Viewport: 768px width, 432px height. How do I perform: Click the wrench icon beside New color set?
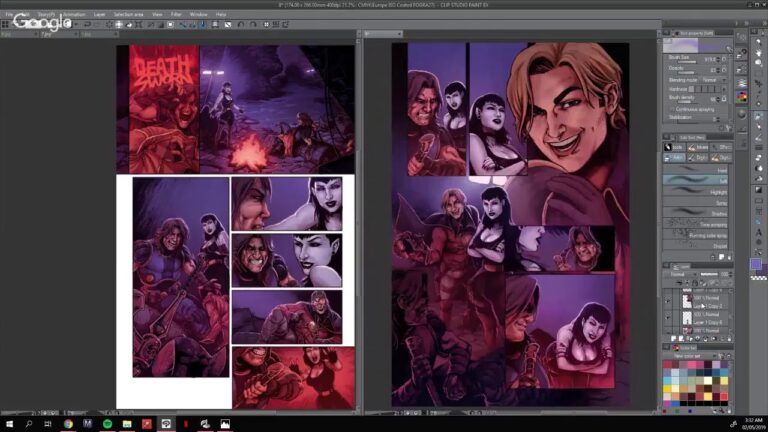[721, 356]
